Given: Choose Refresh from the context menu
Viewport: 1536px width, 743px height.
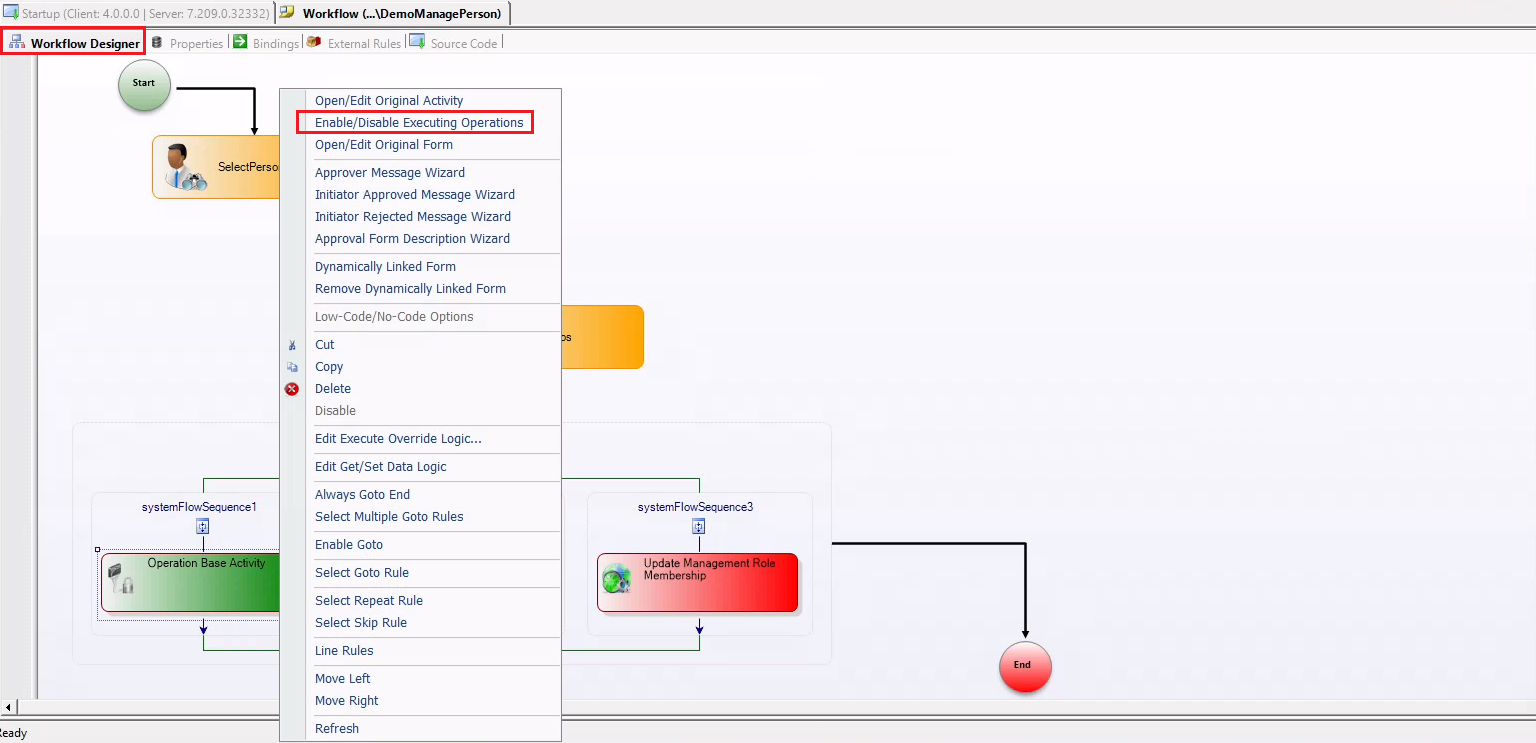Looking at the screenshot, I should 337,729.
